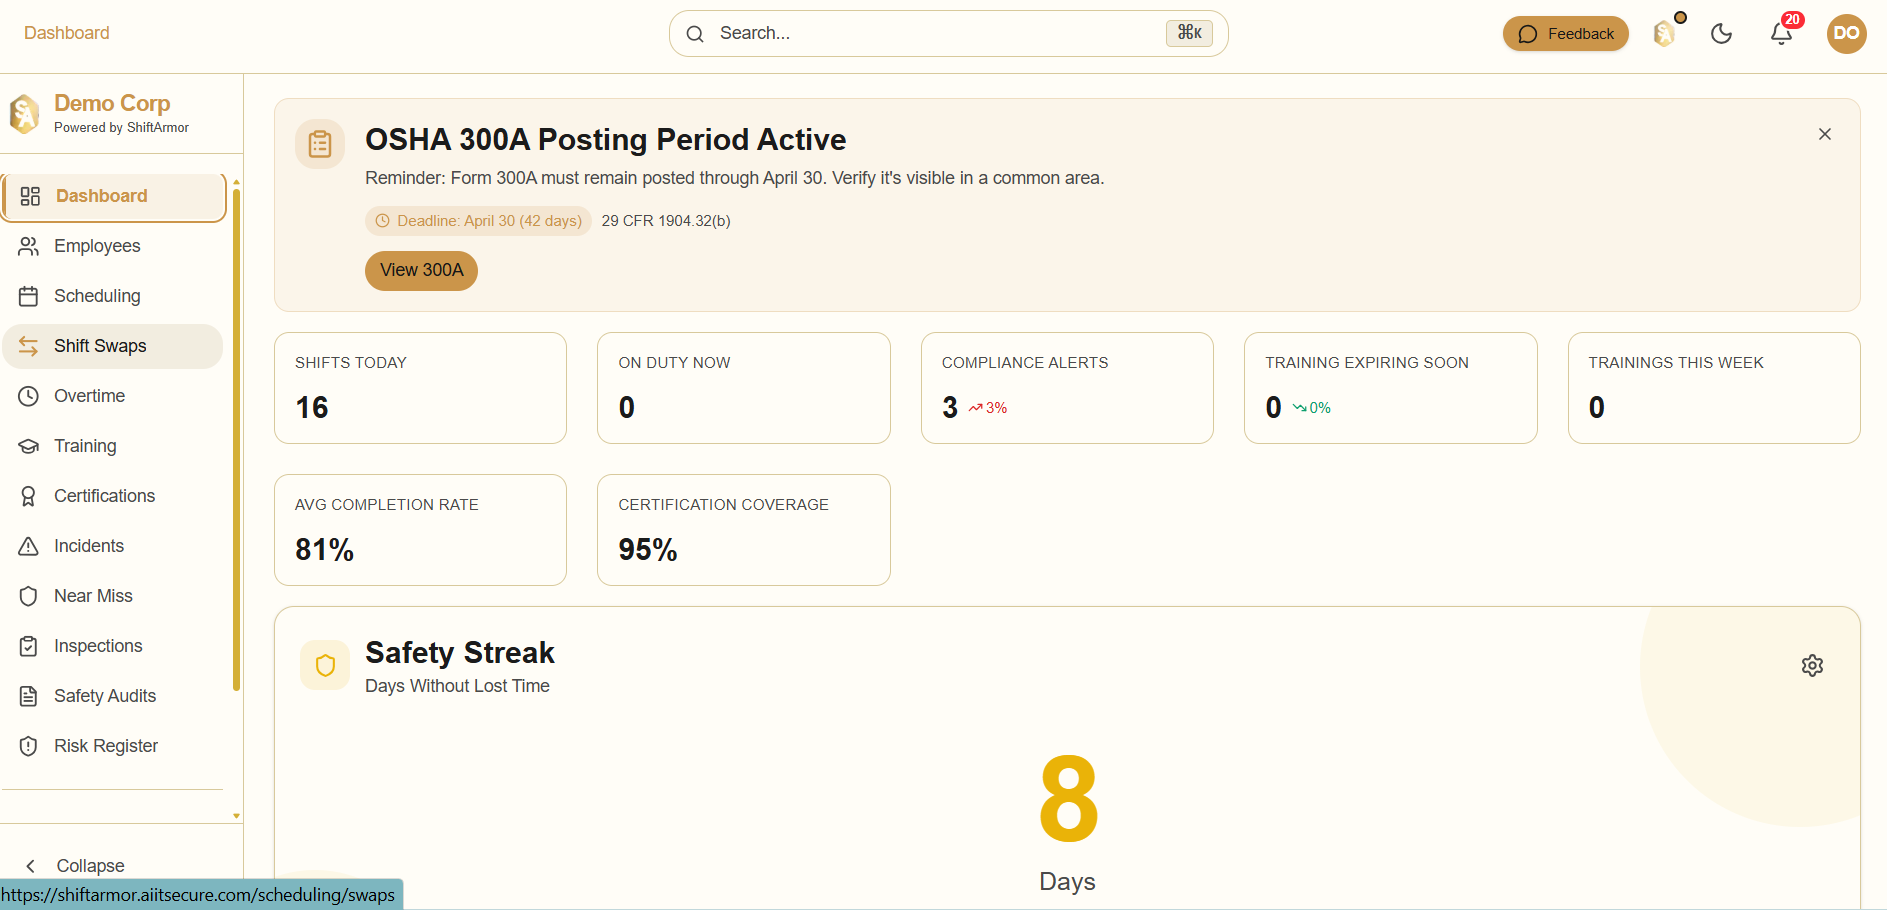Click the notifications bell icon
Image resolution: width=1887 pixels, height=910 pixels.
(1781, 34)
